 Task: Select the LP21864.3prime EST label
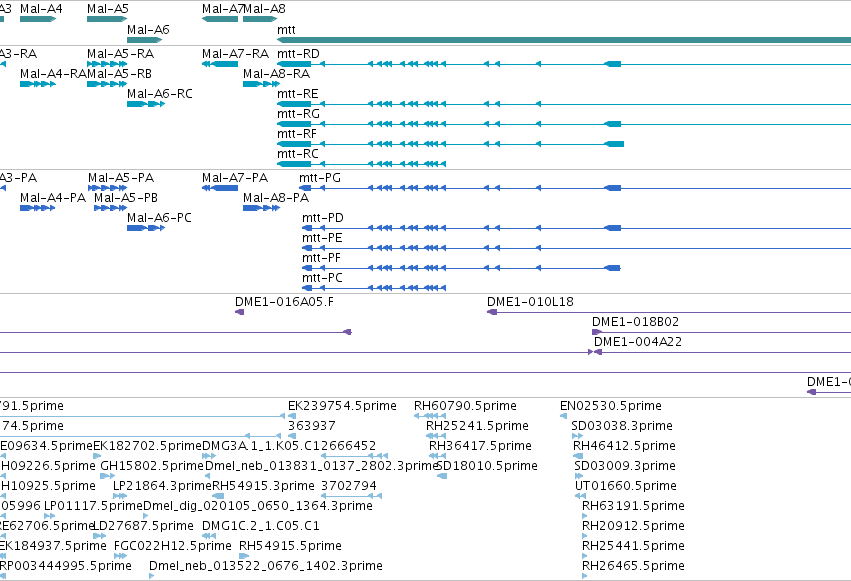tap(162, 487)
